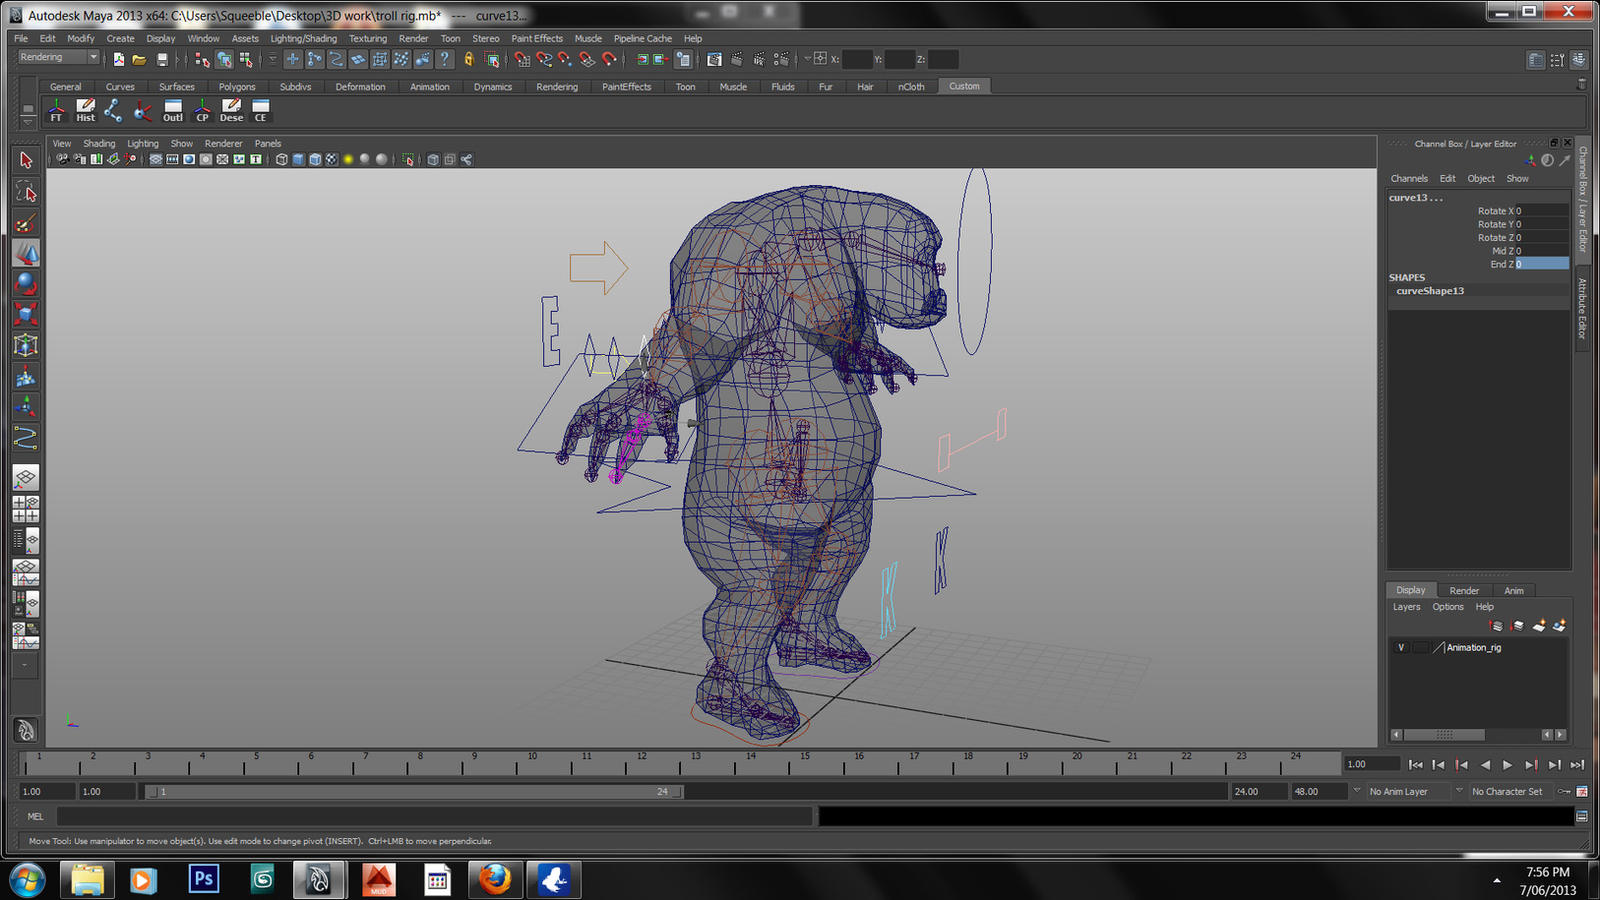Create a new layer from selected objects

pos(1559,626)
